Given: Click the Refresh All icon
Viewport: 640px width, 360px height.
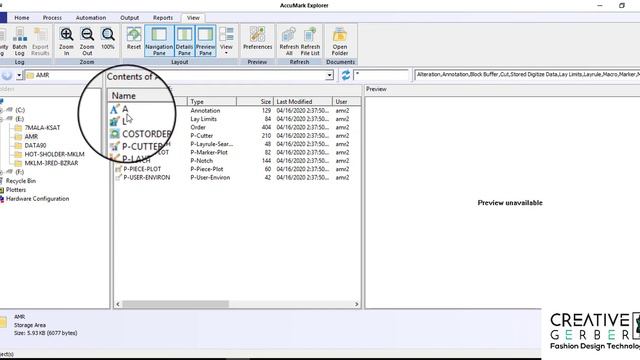Looking at the screenshot, I should (x=289, y=35).
